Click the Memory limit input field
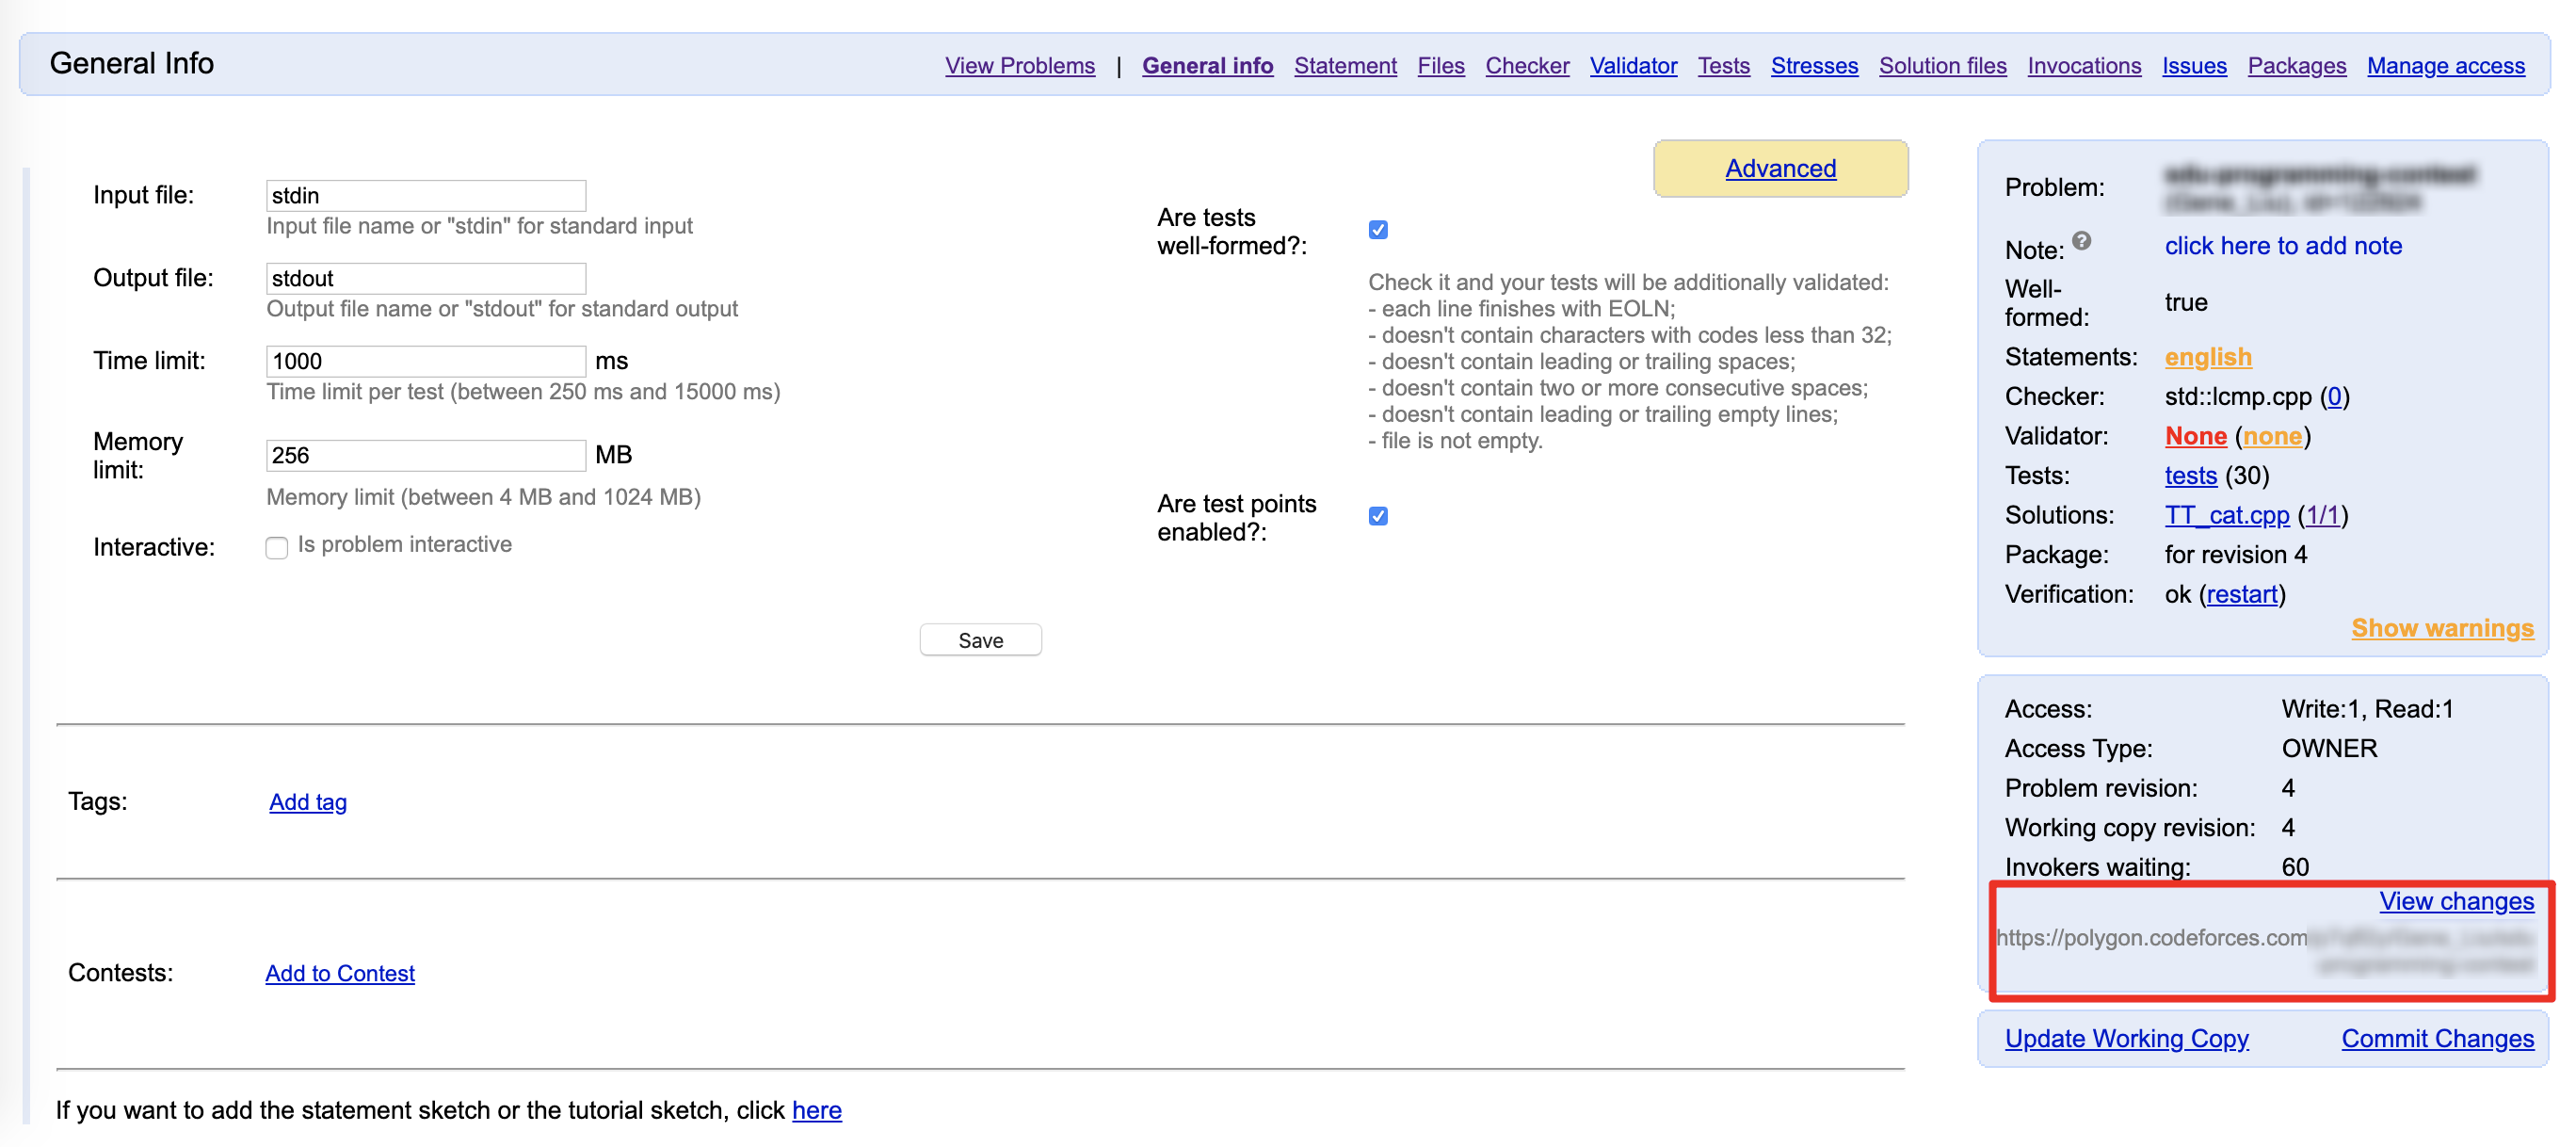Screen dimensions: 2576x1147 tap(426, 455)
